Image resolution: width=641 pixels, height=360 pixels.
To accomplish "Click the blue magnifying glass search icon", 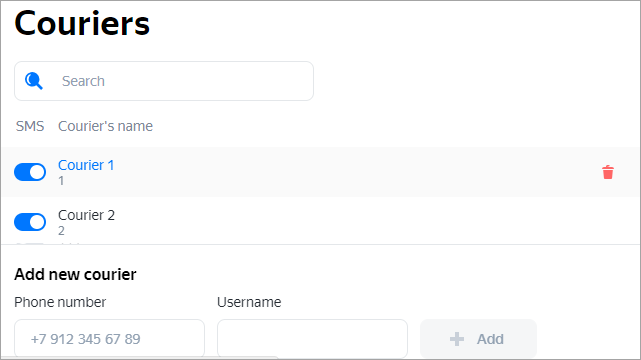I will click(x=34, y=81).
